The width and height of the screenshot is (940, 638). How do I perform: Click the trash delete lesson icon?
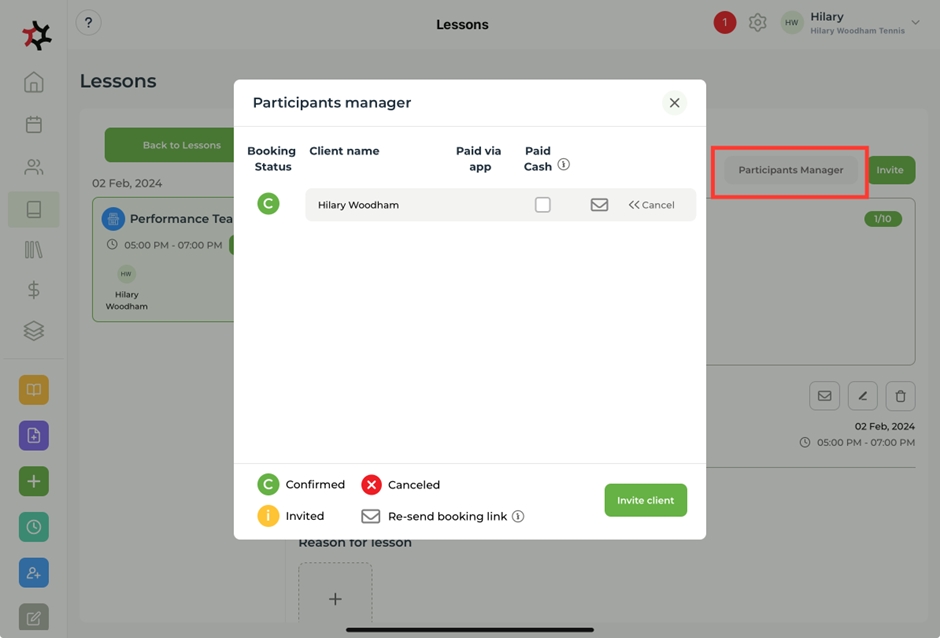(900, 396)
